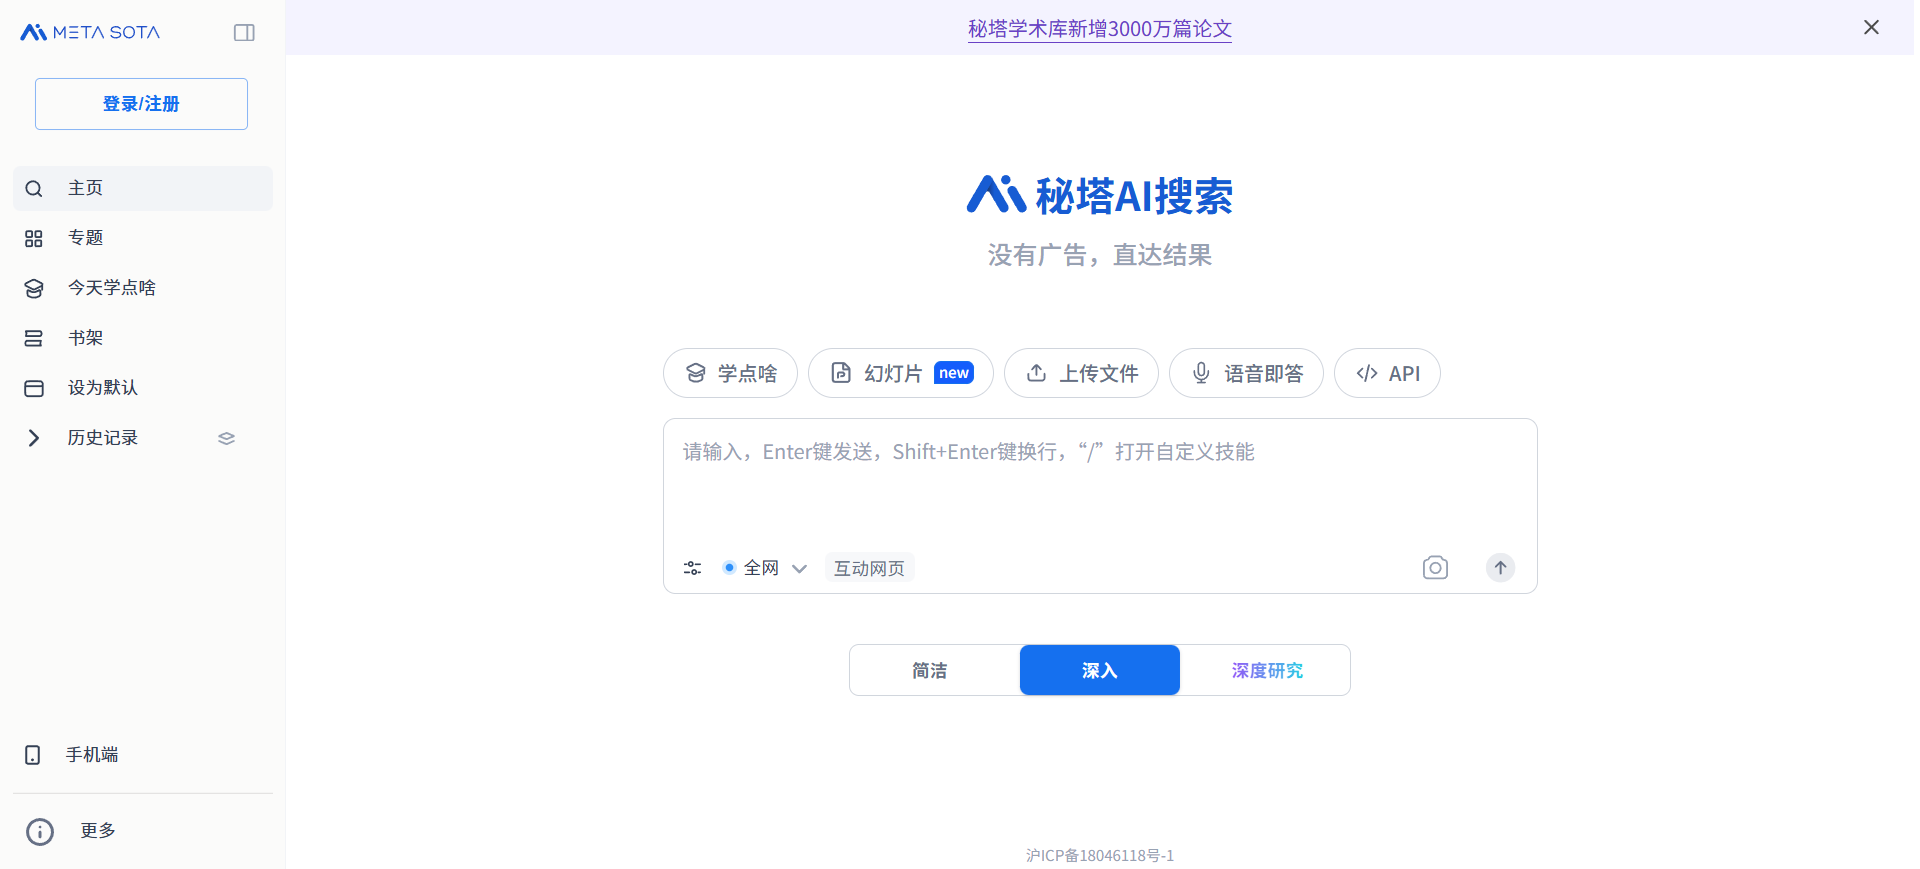Click the layers icon beside 历史记录

click(x=227, y=438)
